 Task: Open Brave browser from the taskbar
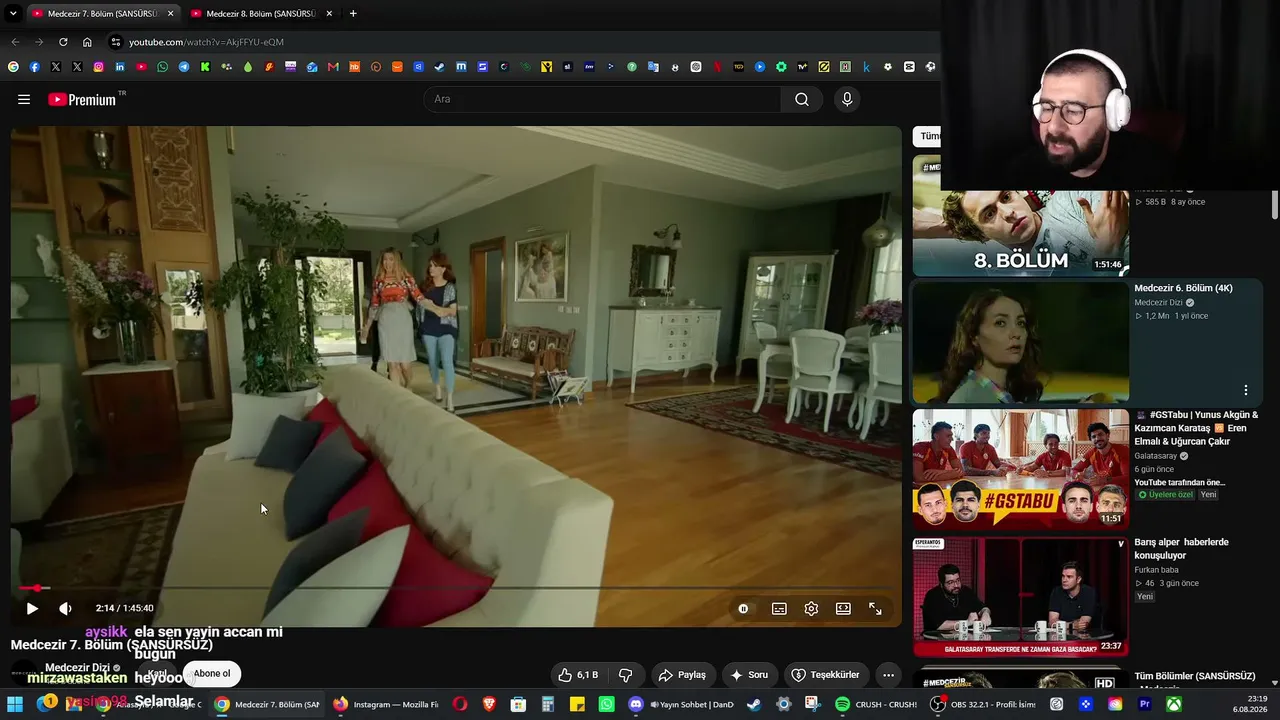(489, 704)
